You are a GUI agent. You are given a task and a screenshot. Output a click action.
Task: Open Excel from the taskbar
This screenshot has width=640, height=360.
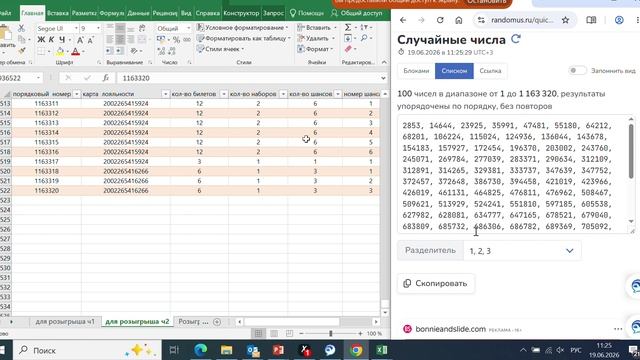pyautogui.click(x=382, y=350)
